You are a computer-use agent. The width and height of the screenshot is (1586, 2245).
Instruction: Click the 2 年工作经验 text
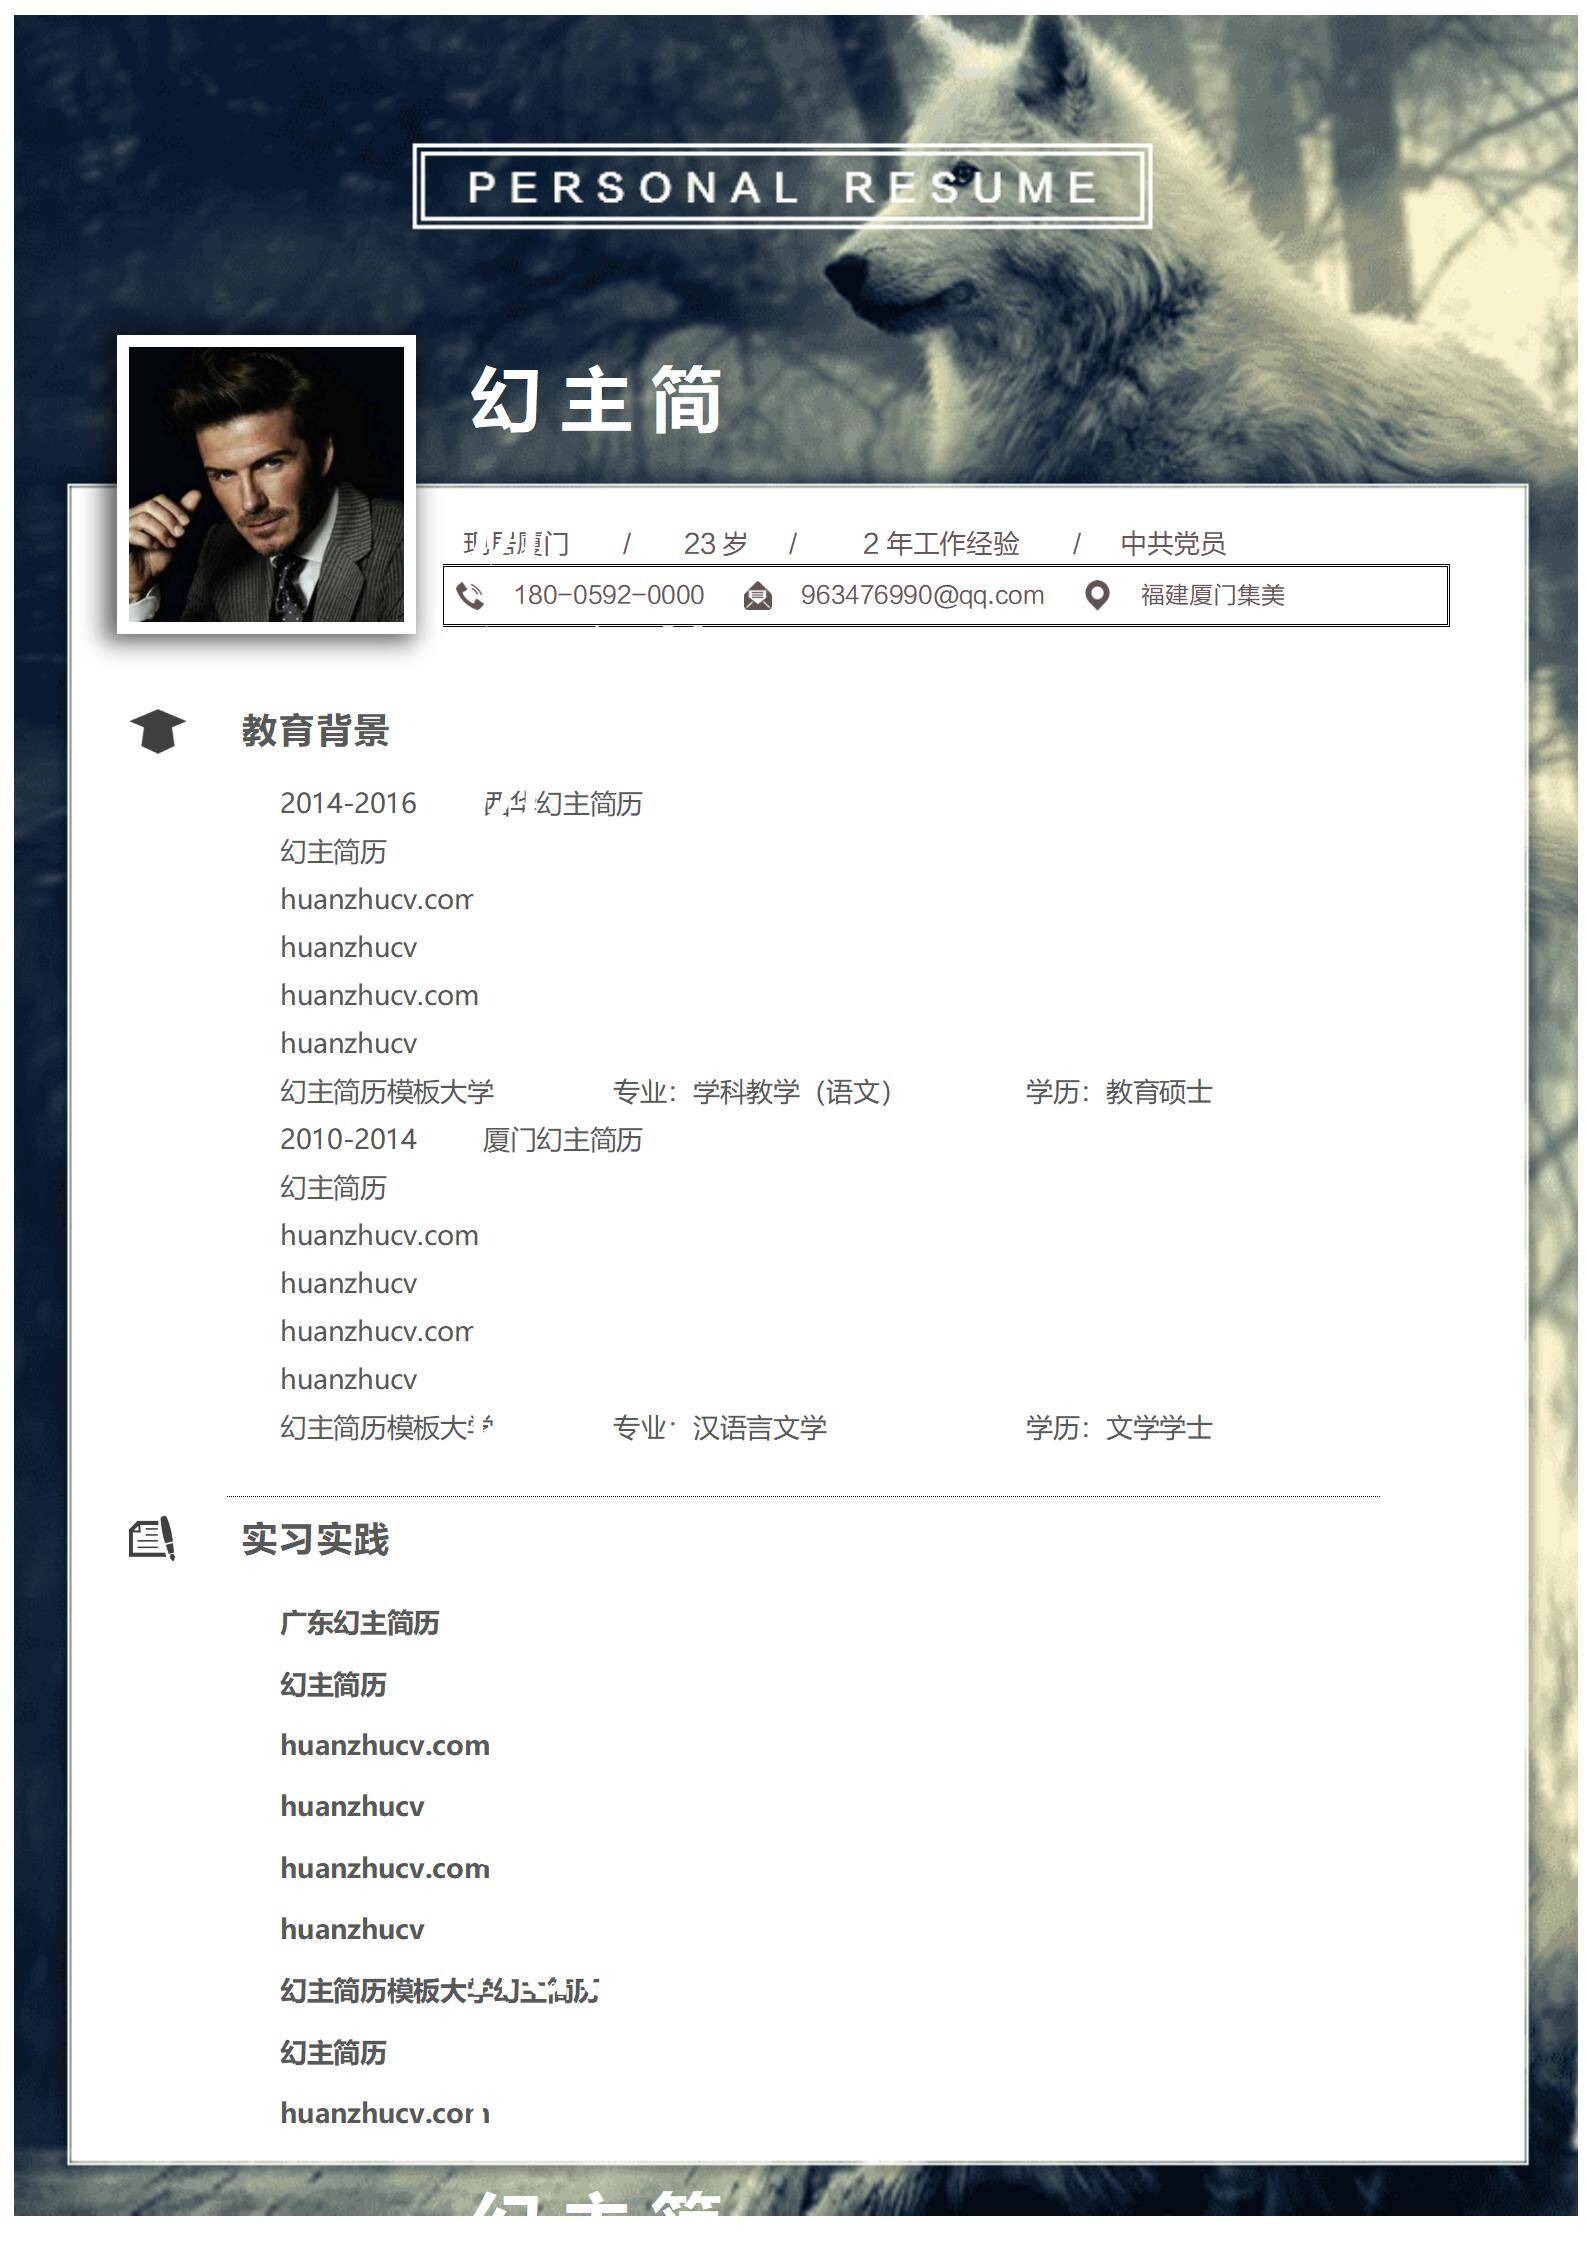[941, 543]
